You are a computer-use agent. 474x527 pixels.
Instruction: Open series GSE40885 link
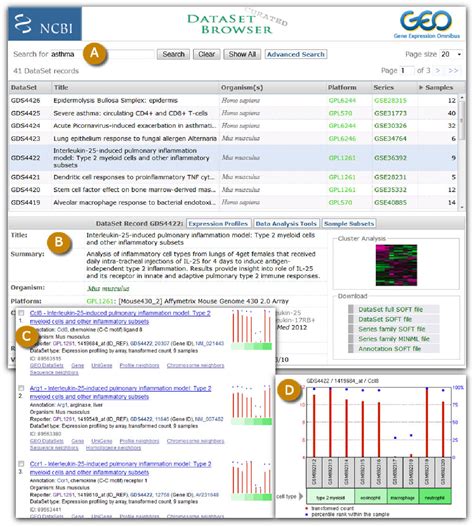pyautogui.click(x=390, y=202)
